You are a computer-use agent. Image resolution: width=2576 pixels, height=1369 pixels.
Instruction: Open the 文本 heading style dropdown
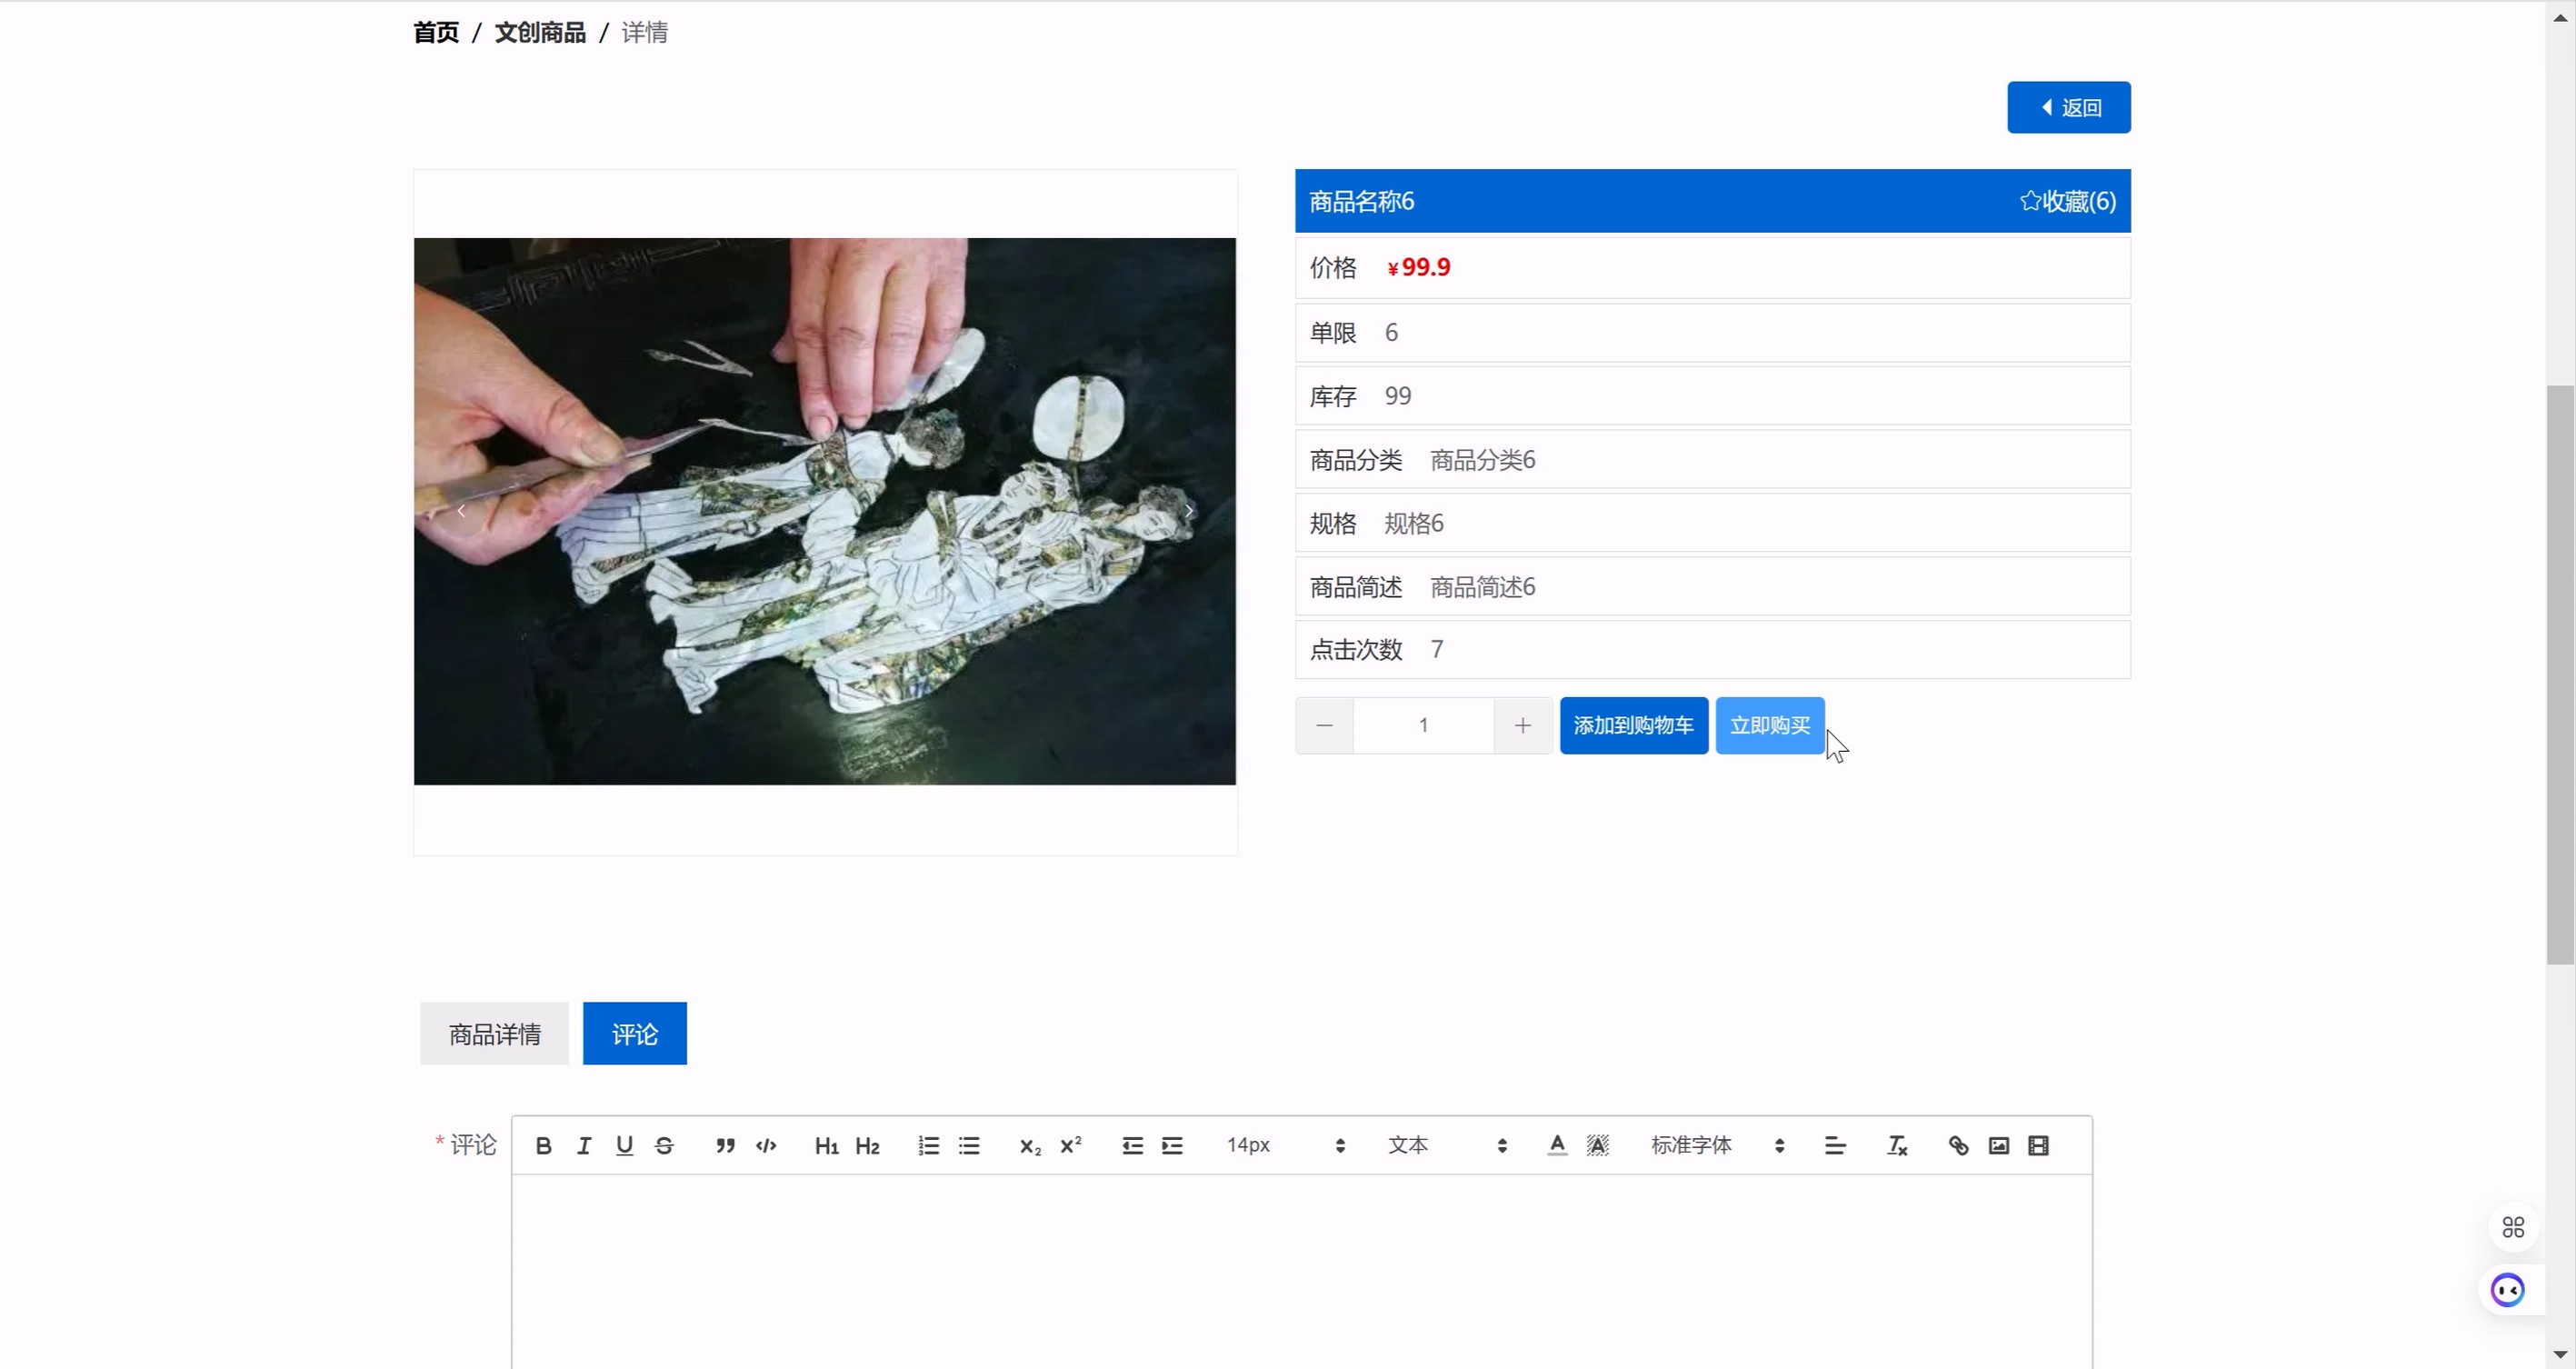[x=1446, y=1146]
